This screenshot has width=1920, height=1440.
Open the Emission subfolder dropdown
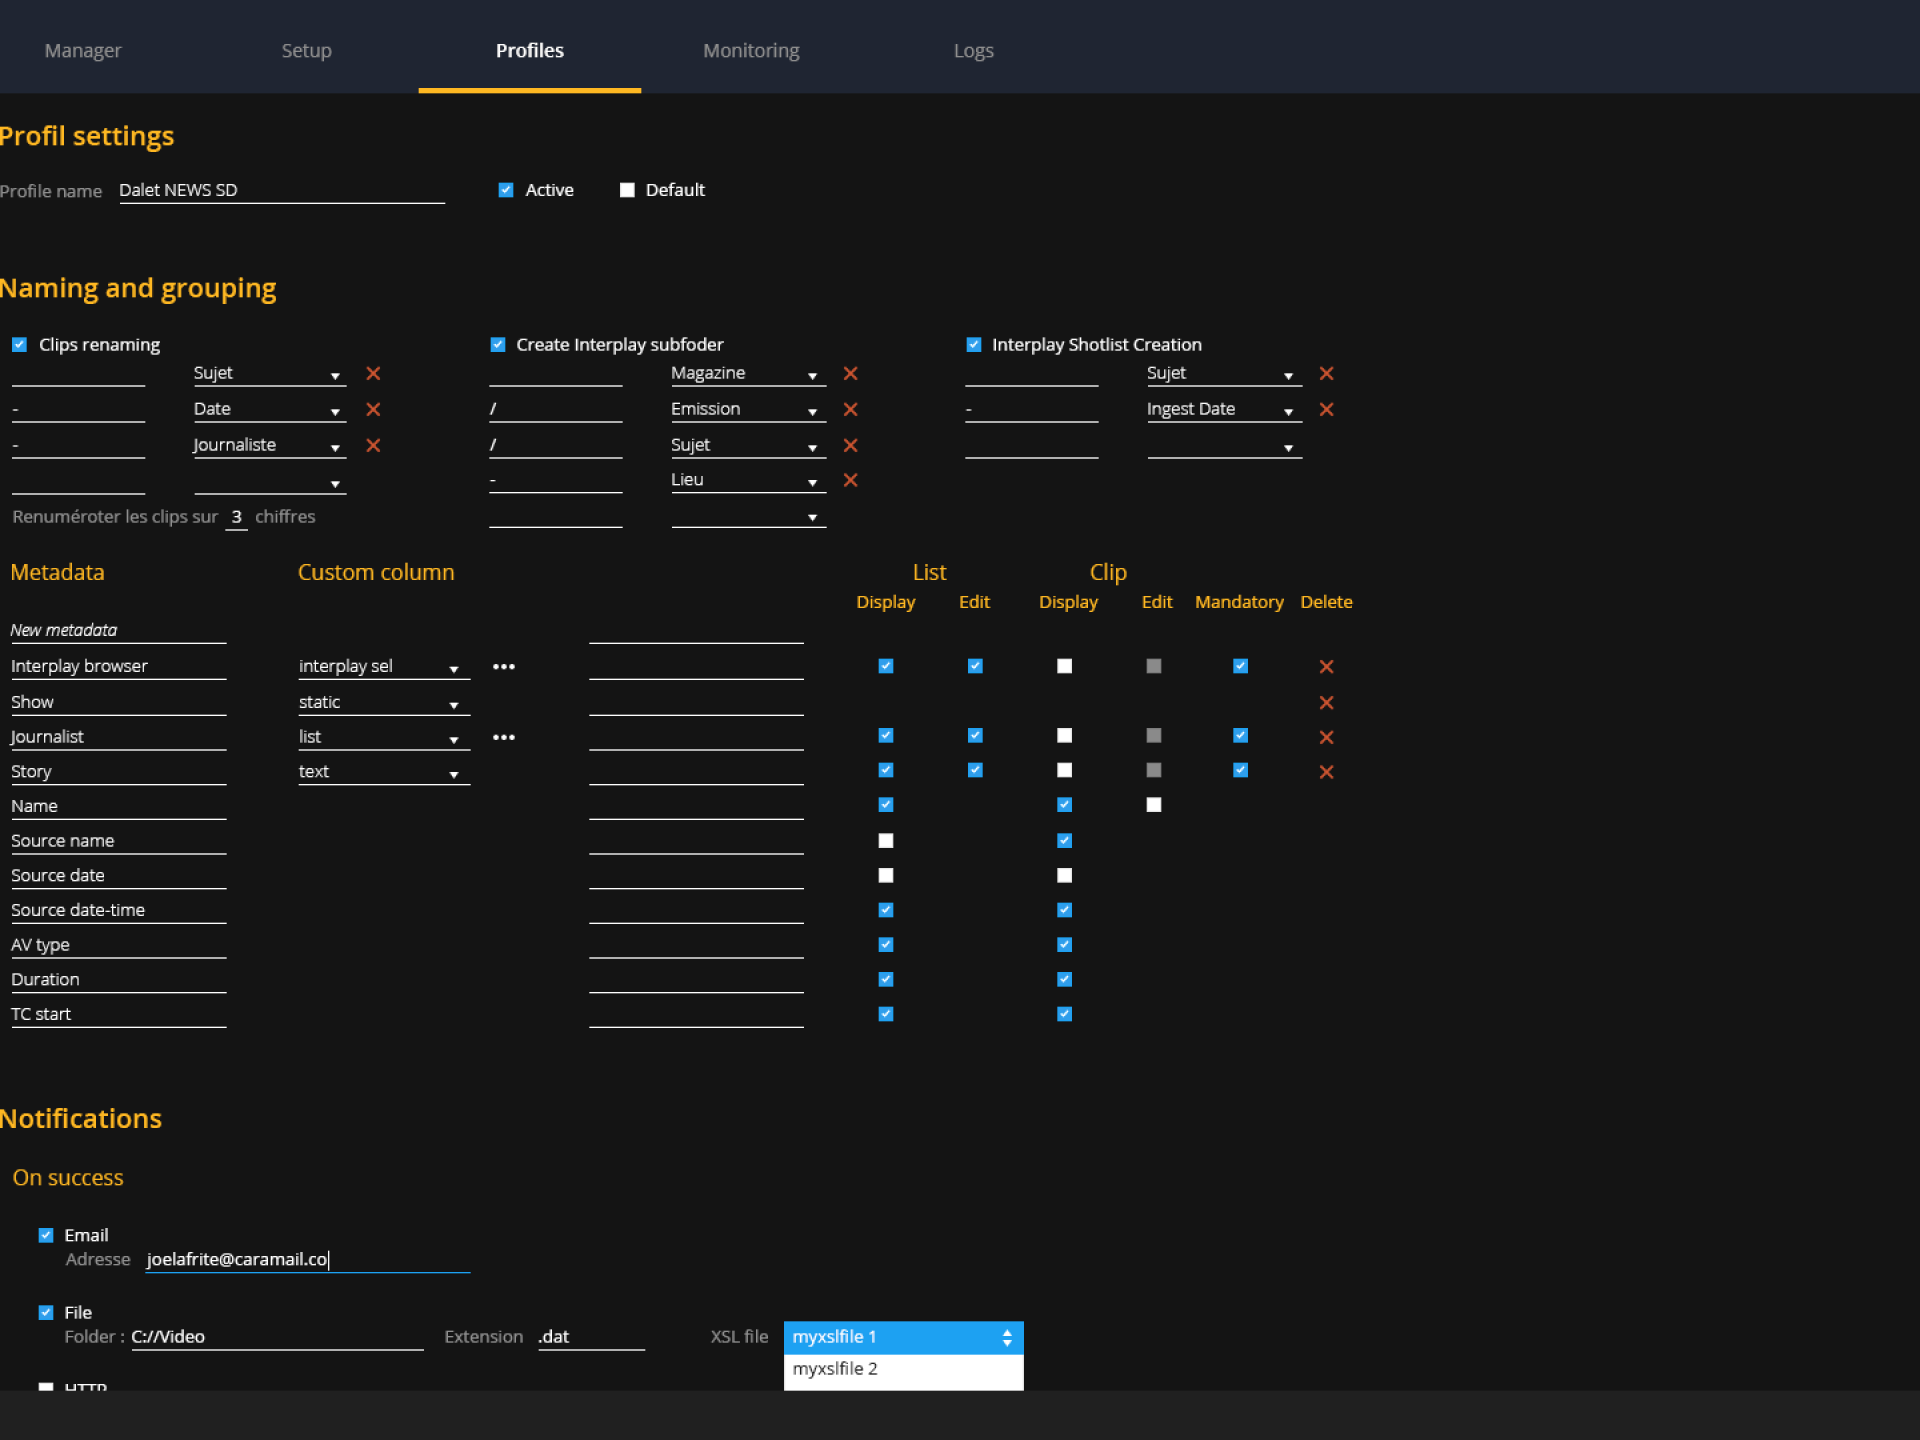click(x=748, y=410)
